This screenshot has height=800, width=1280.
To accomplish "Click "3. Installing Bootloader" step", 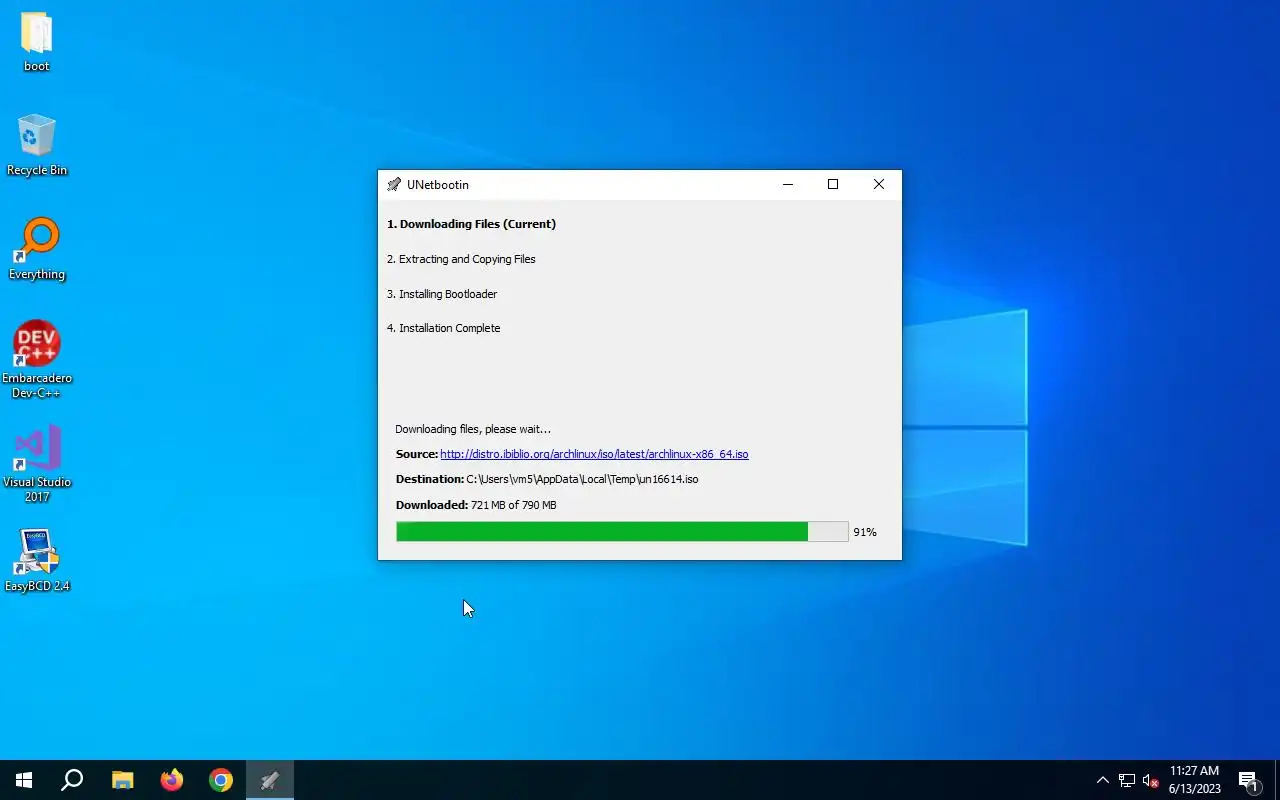I will tap(442, 294).
